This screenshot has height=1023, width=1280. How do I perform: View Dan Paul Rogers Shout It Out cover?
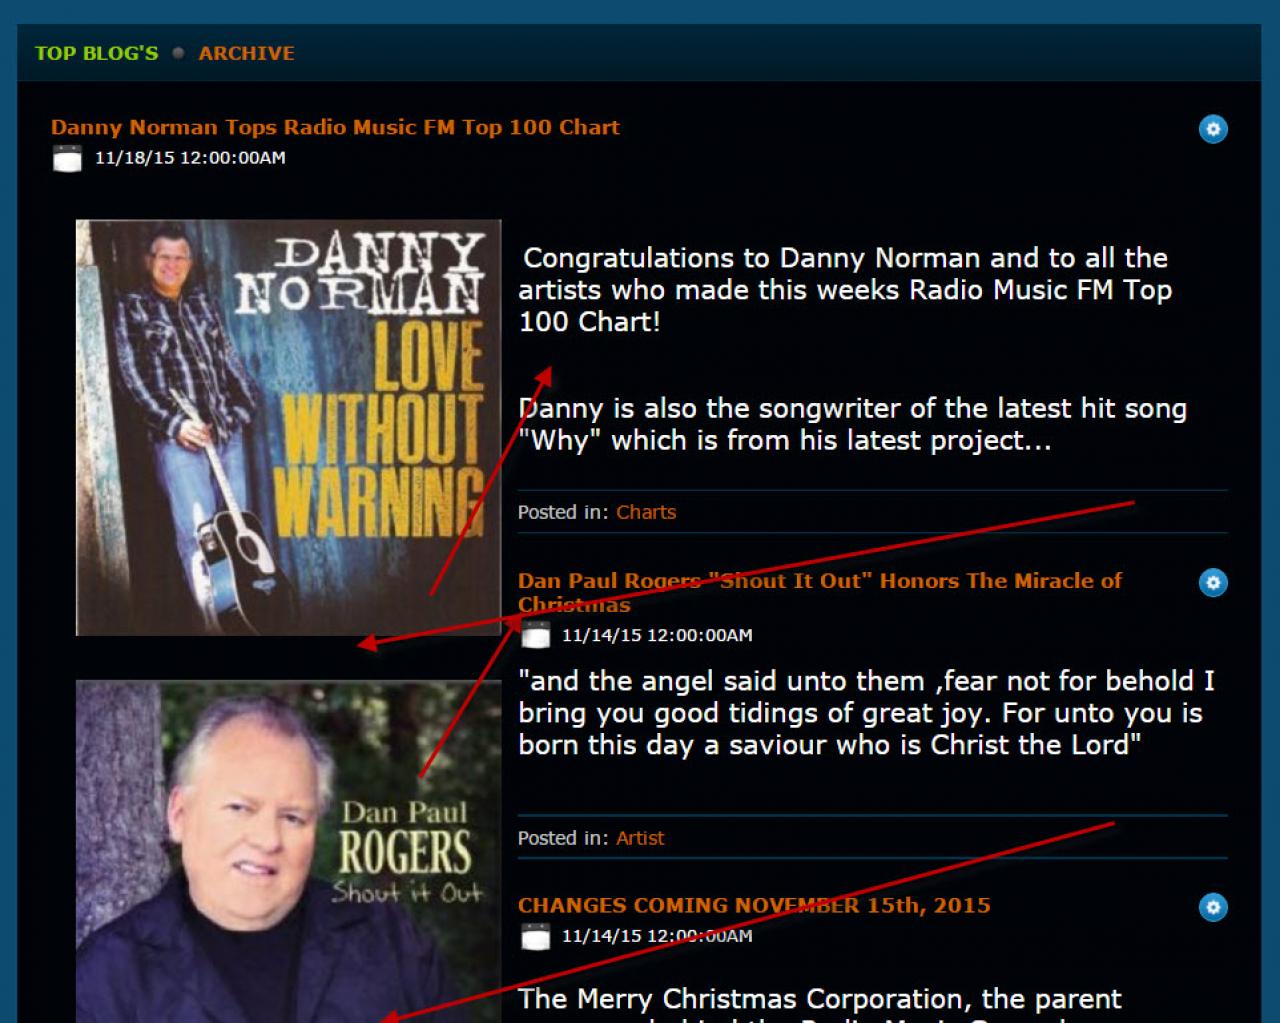click(288, 851)
